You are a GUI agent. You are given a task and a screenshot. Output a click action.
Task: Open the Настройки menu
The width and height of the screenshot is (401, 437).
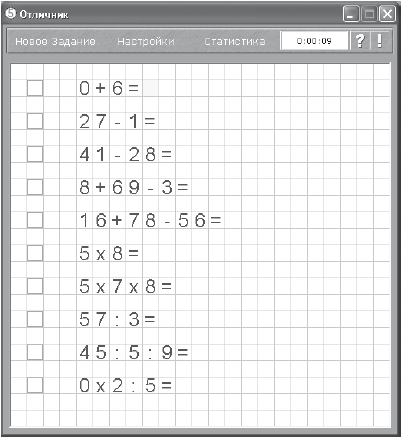(146, 41)
